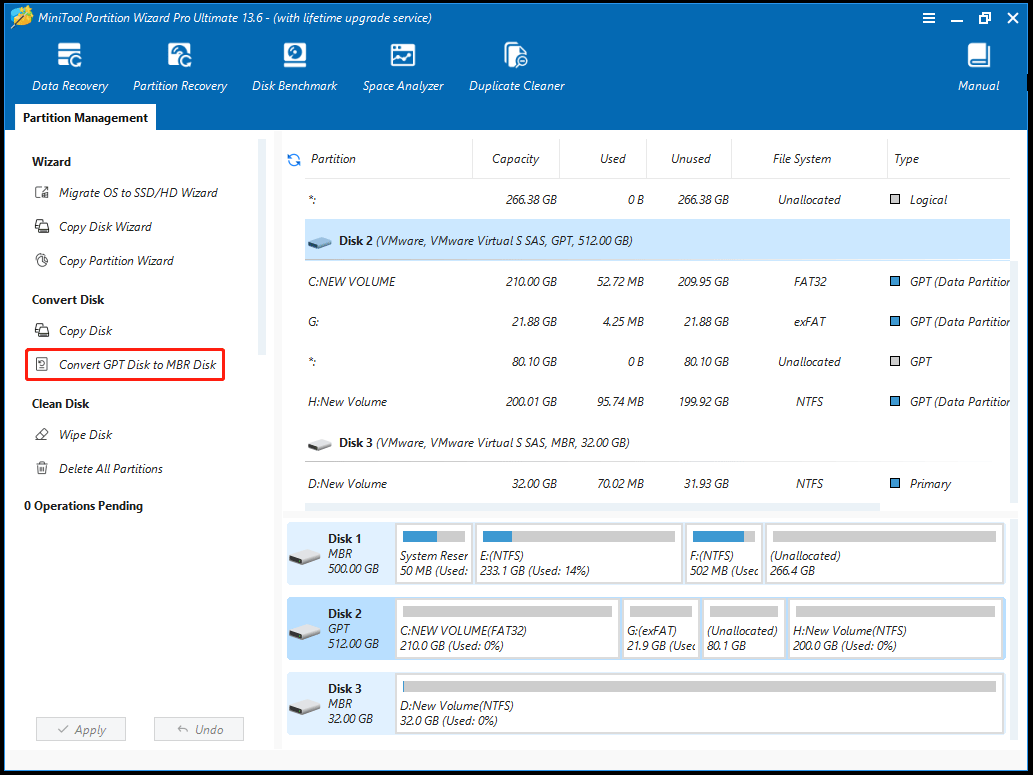
Task: Click the Disk 2 drive icon in partition list
Action: tap(320, 243)
